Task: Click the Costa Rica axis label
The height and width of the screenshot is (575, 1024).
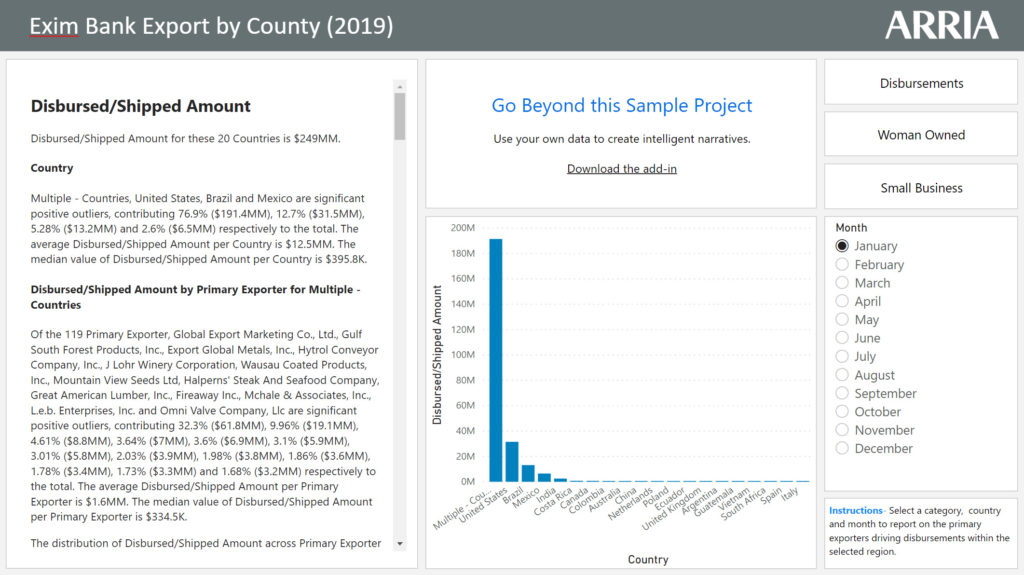Action: click(552, 501)
